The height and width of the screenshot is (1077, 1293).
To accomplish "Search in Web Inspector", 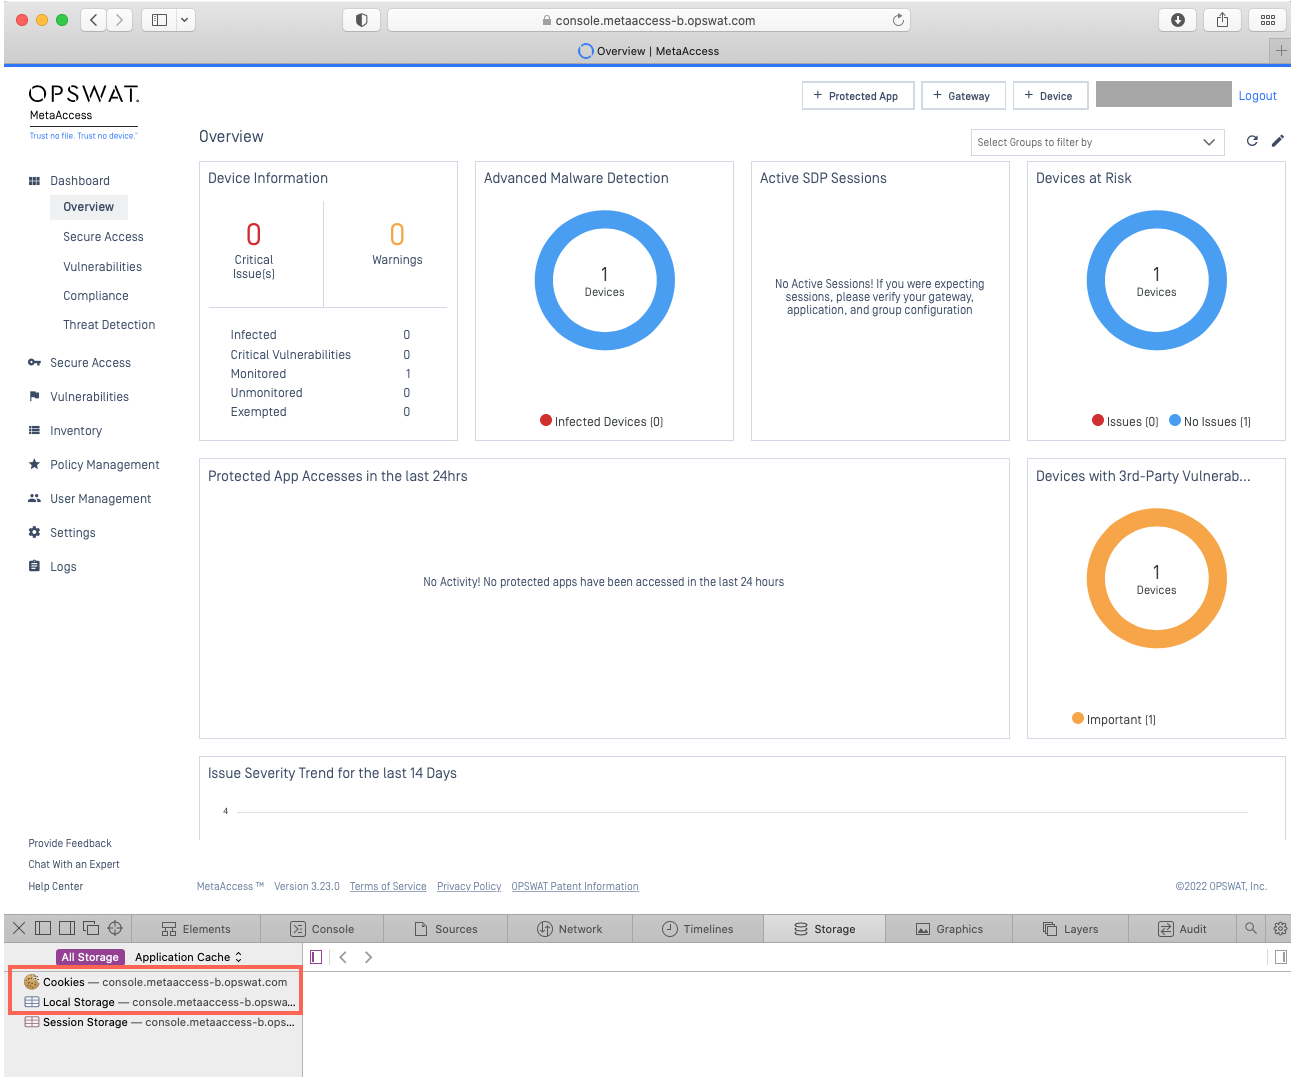I will (x=1250, y=929).
